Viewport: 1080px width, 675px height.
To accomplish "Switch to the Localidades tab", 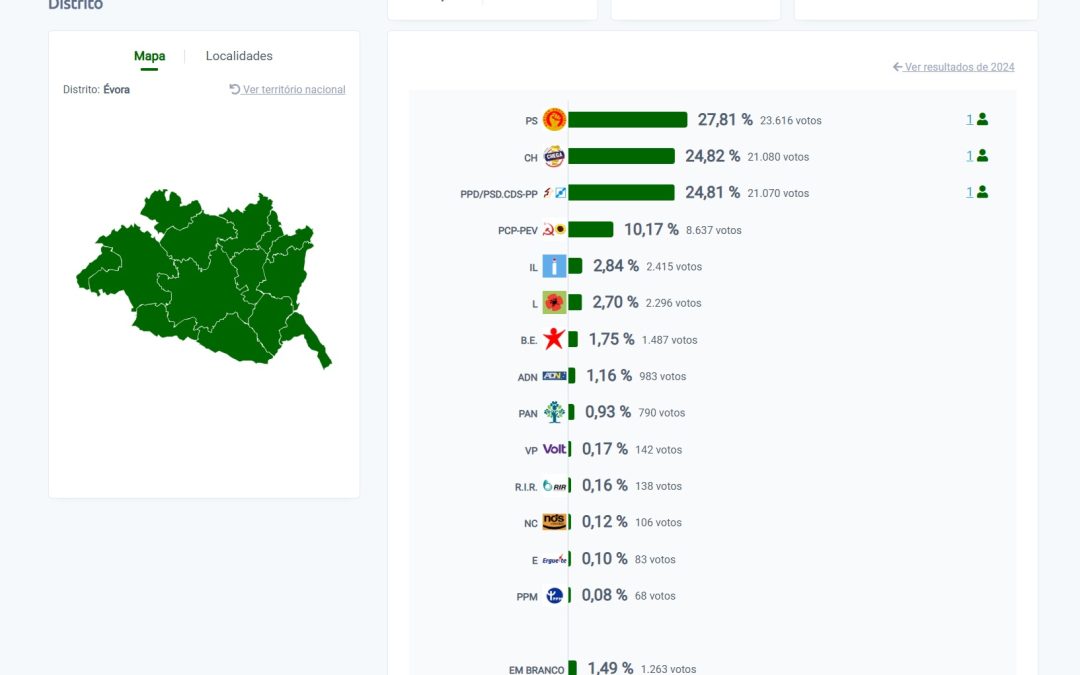I will [239, 56].
